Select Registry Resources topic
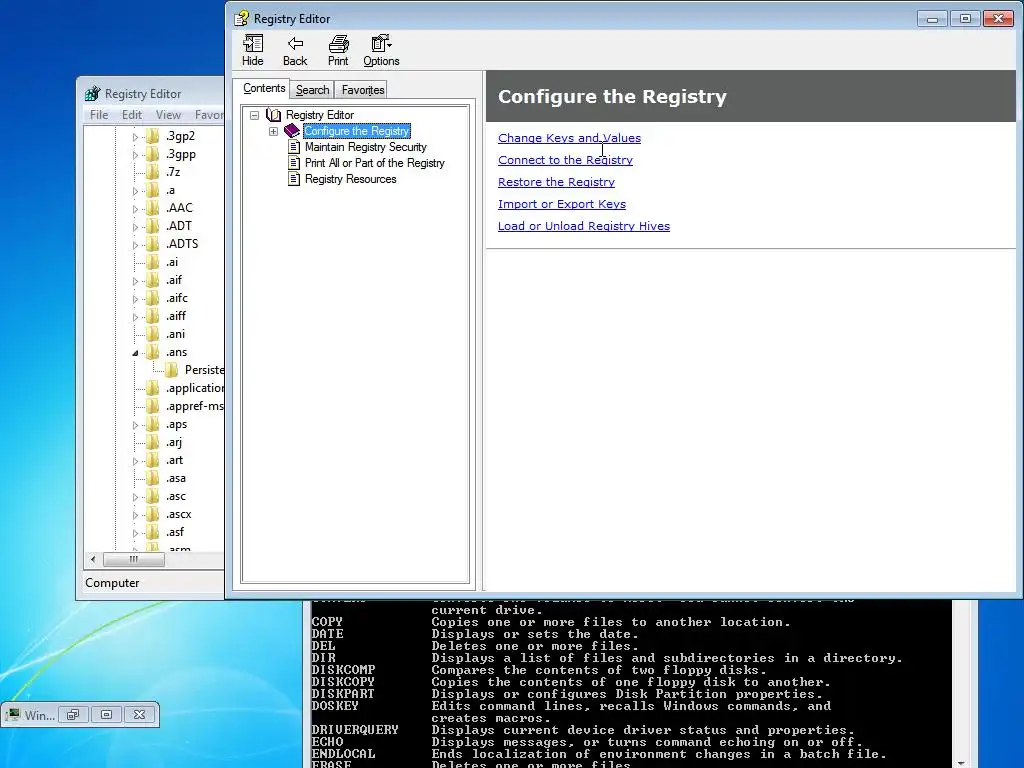Viewport: 1024px width, 768px height. pyautogui.click(x=351, y=179)
